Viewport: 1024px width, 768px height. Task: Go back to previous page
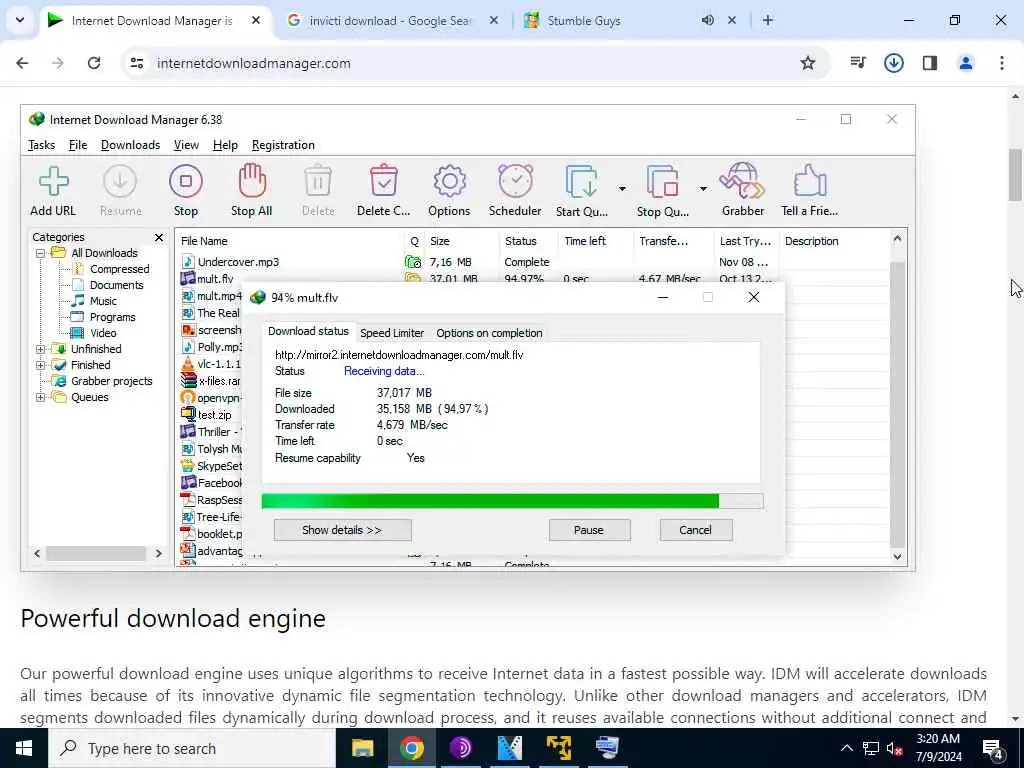[x=22, y=63]
